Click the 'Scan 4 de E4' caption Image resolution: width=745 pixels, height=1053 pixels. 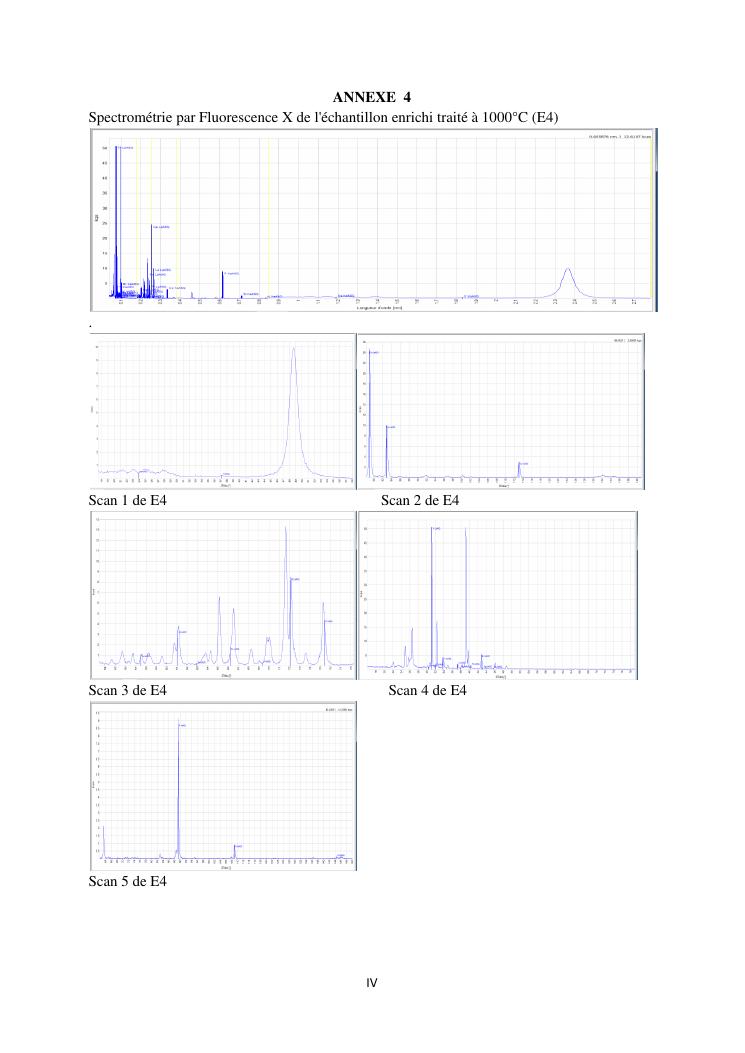point(427,690)
